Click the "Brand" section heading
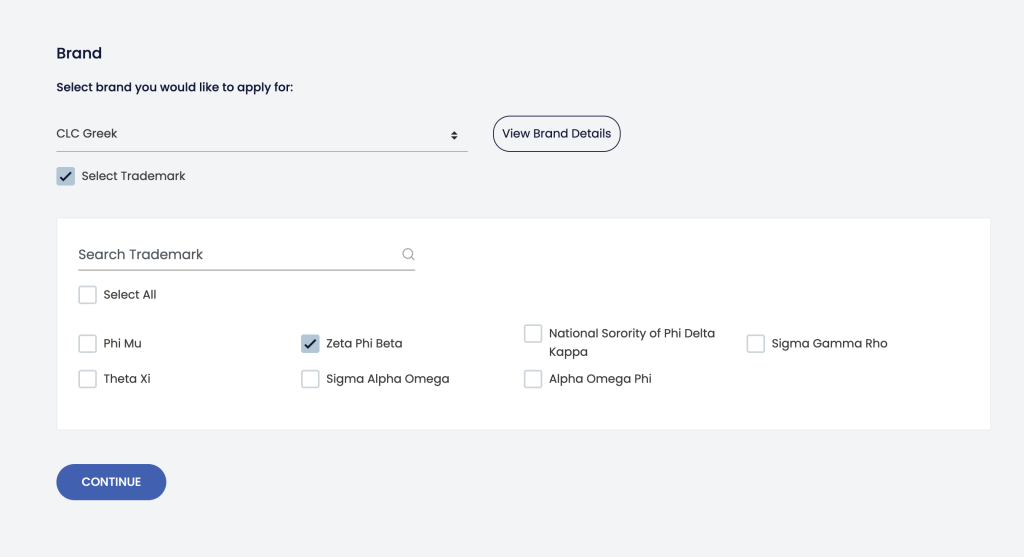Screen dimensions: 1024x557 79,53
